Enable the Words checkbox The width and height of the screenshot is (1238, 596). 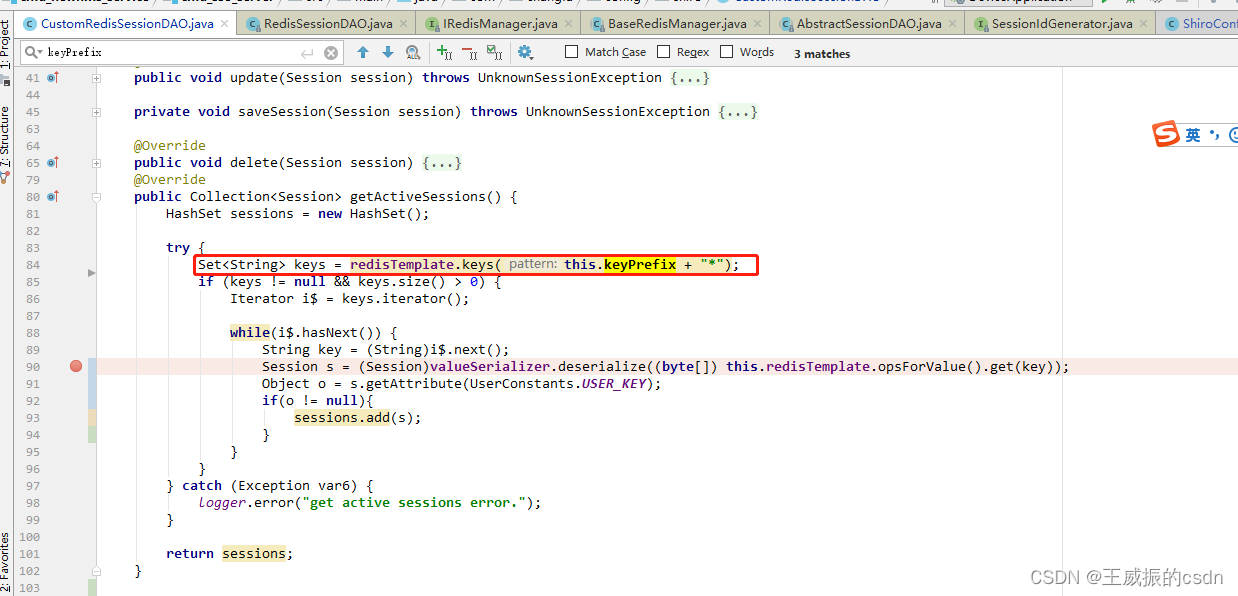727,52
